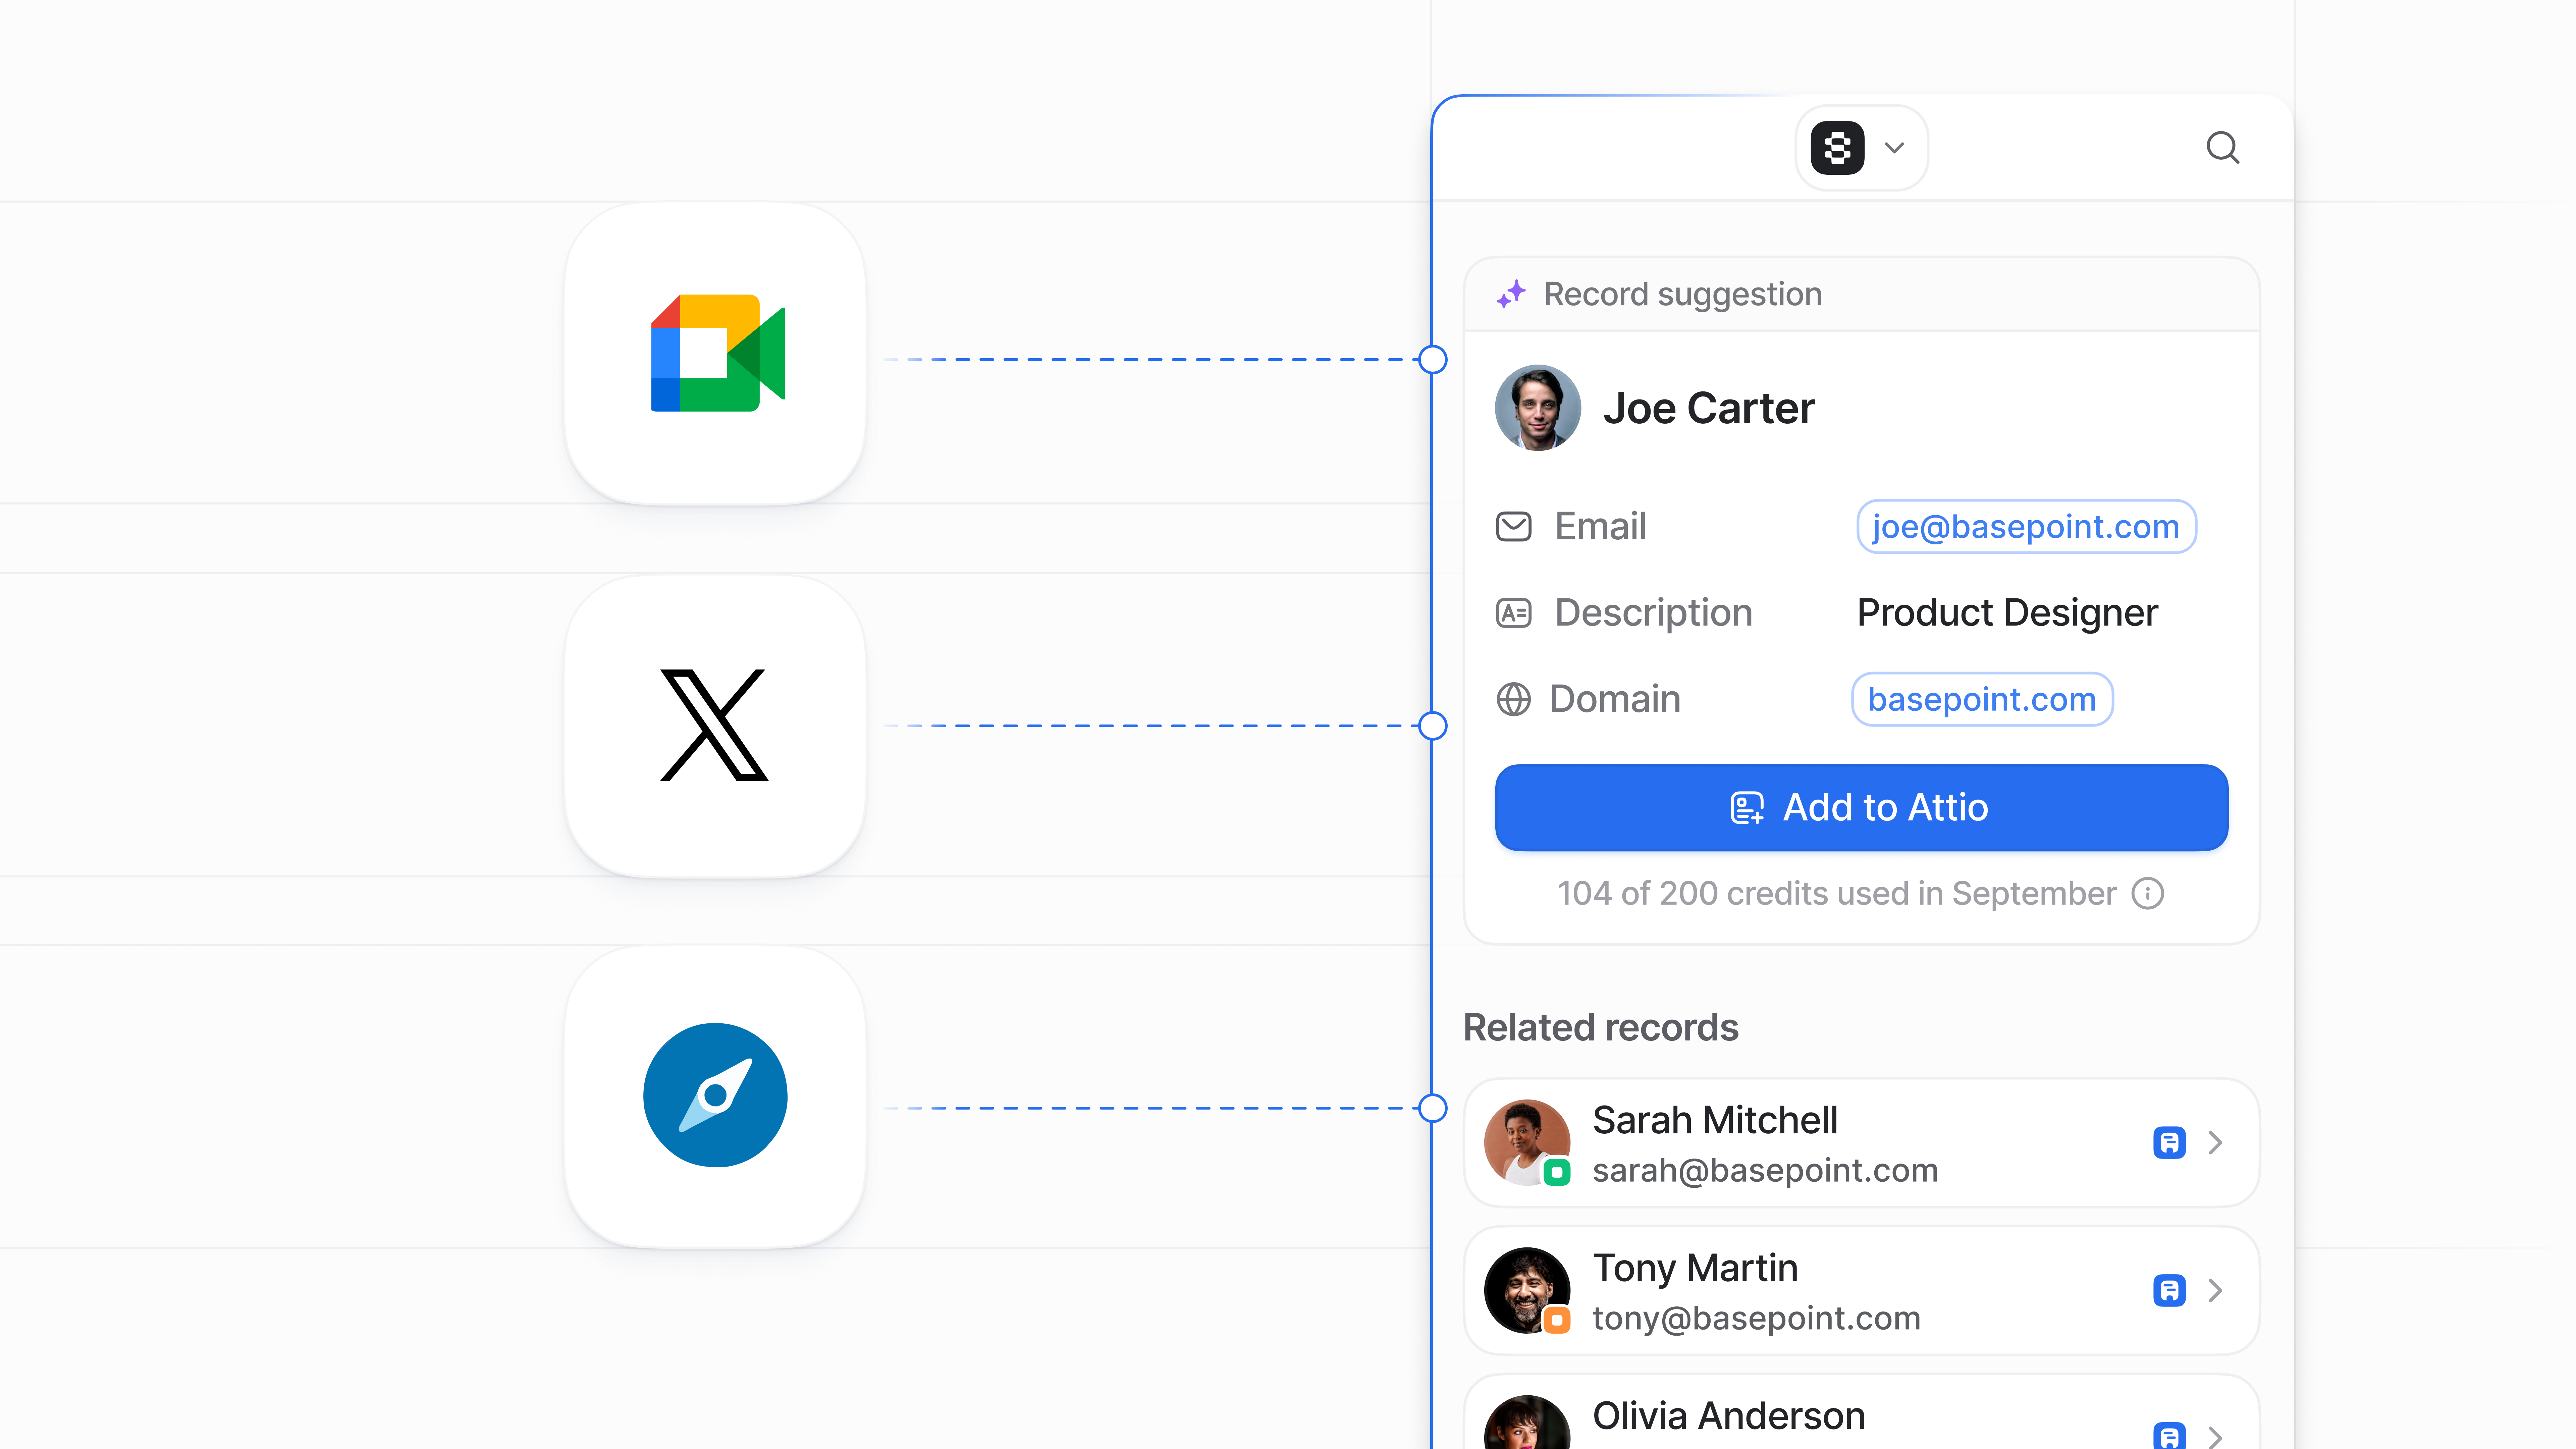
Task: Expand Tony Martin's record chevron
Action: click(2215, 1290)
